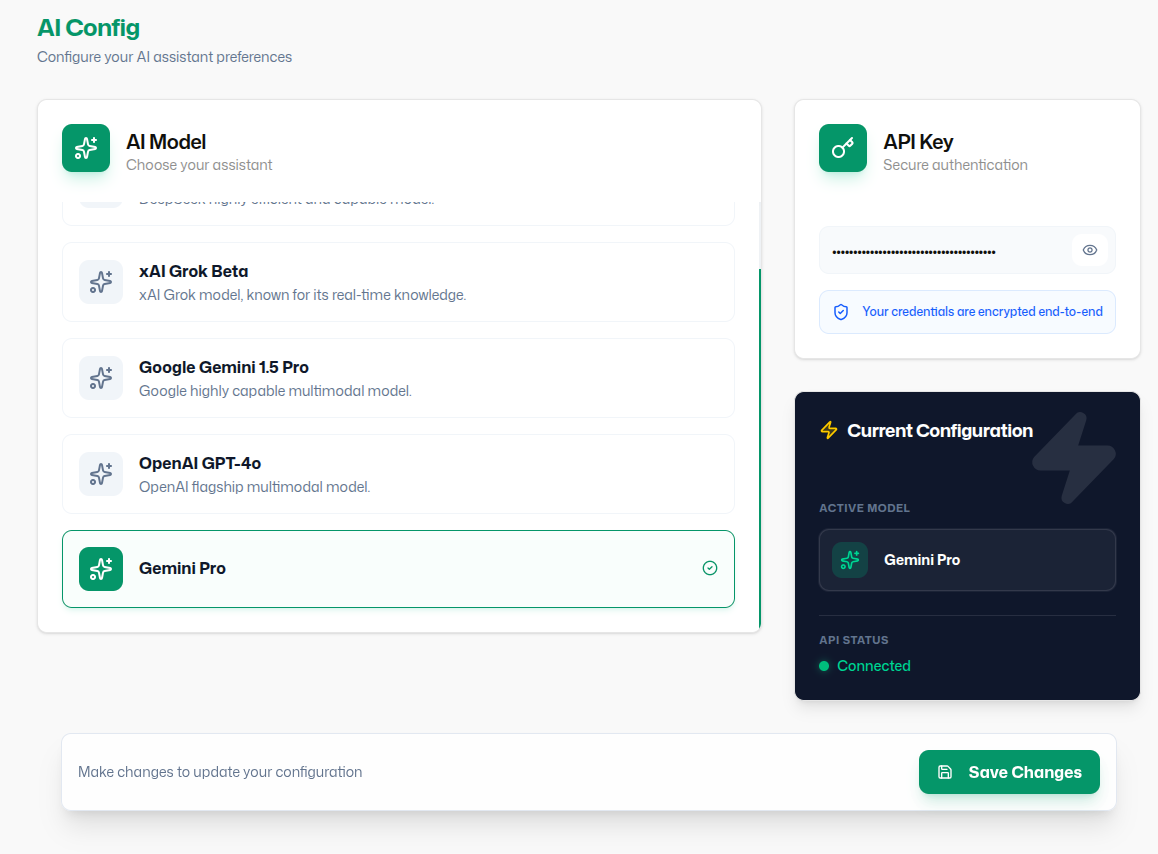Click the selected checkmark on Gemini Pro card
1158x854 pixels.
[710, 567]
